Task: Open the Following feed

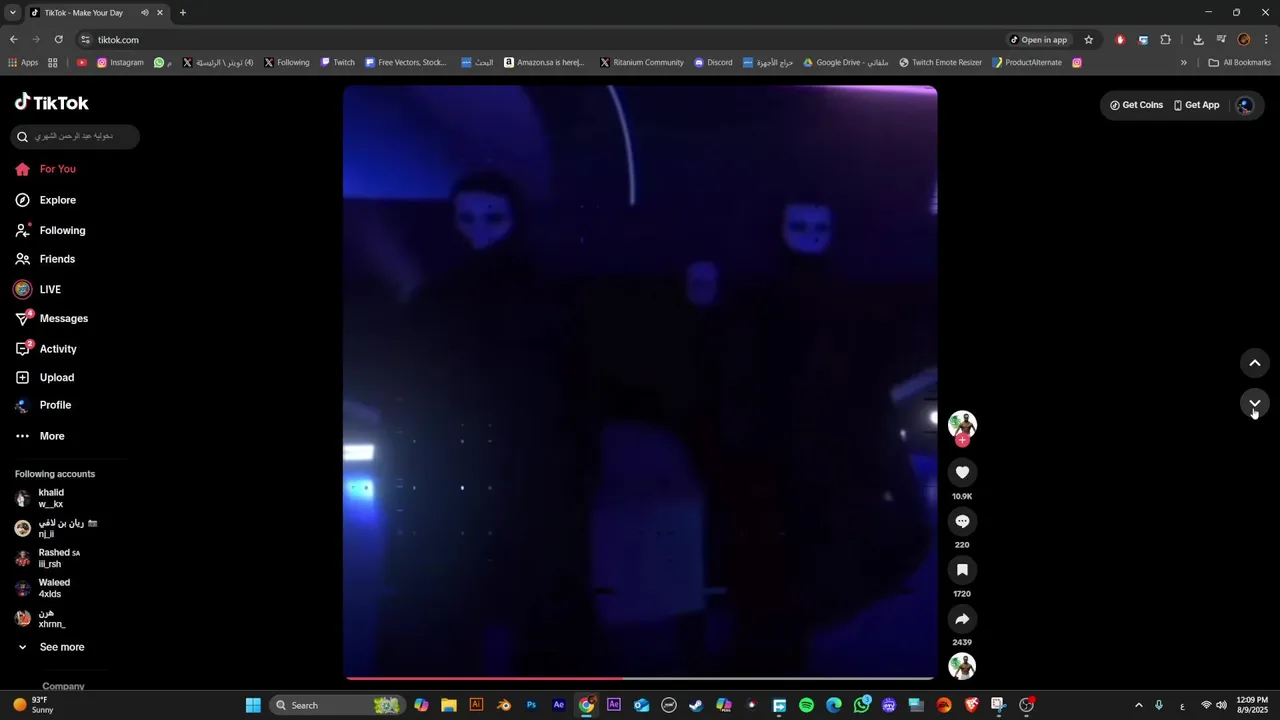Action: point(50,230)
